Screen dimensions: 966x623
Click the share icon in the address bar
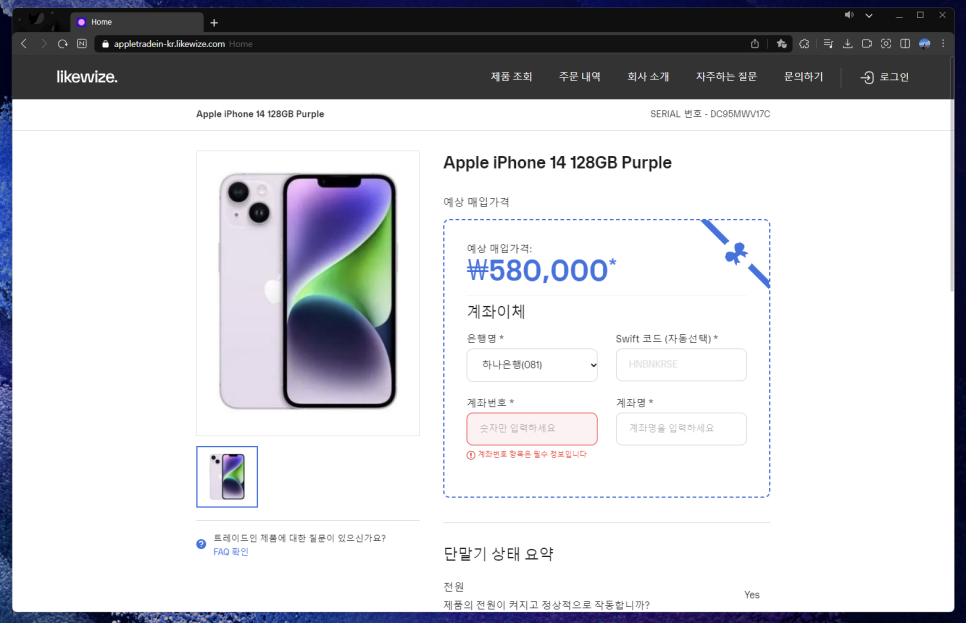(755, 44)
